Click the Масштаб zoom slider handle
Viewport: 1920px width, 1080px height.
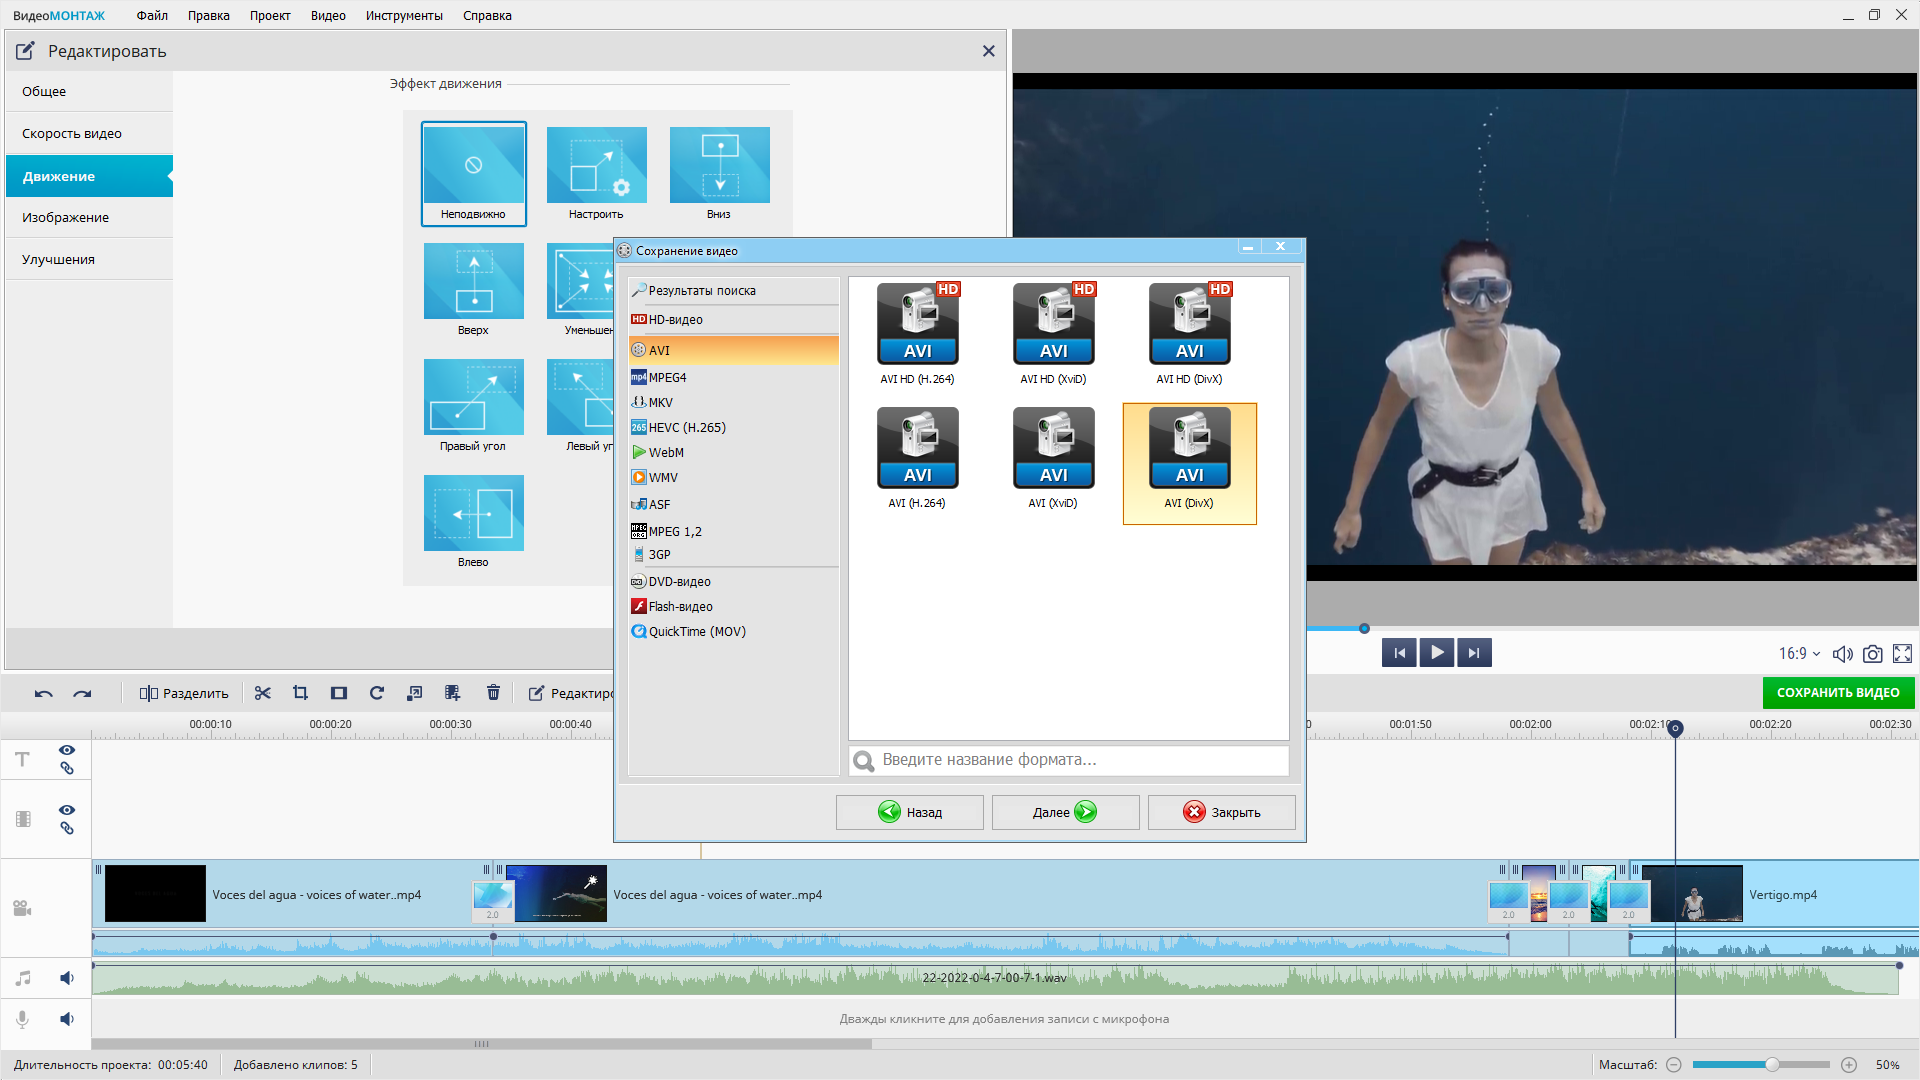1772,1065
